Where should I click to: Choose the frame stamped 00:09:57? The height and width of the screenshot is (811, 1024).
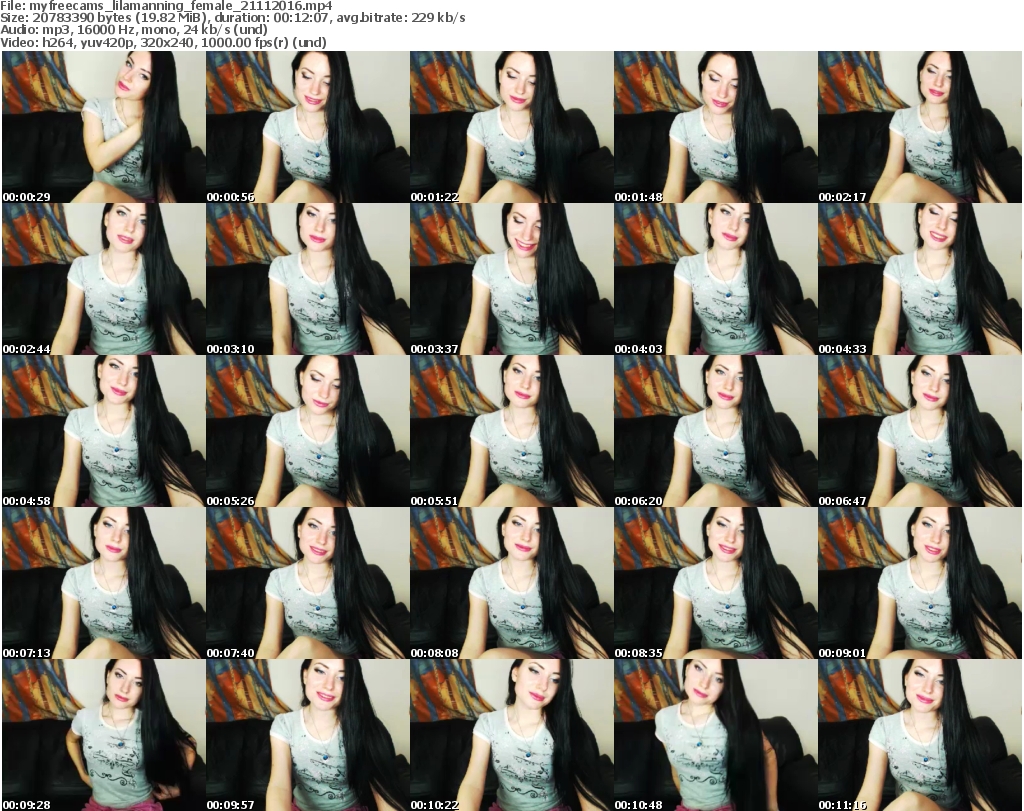coord(308,735)
